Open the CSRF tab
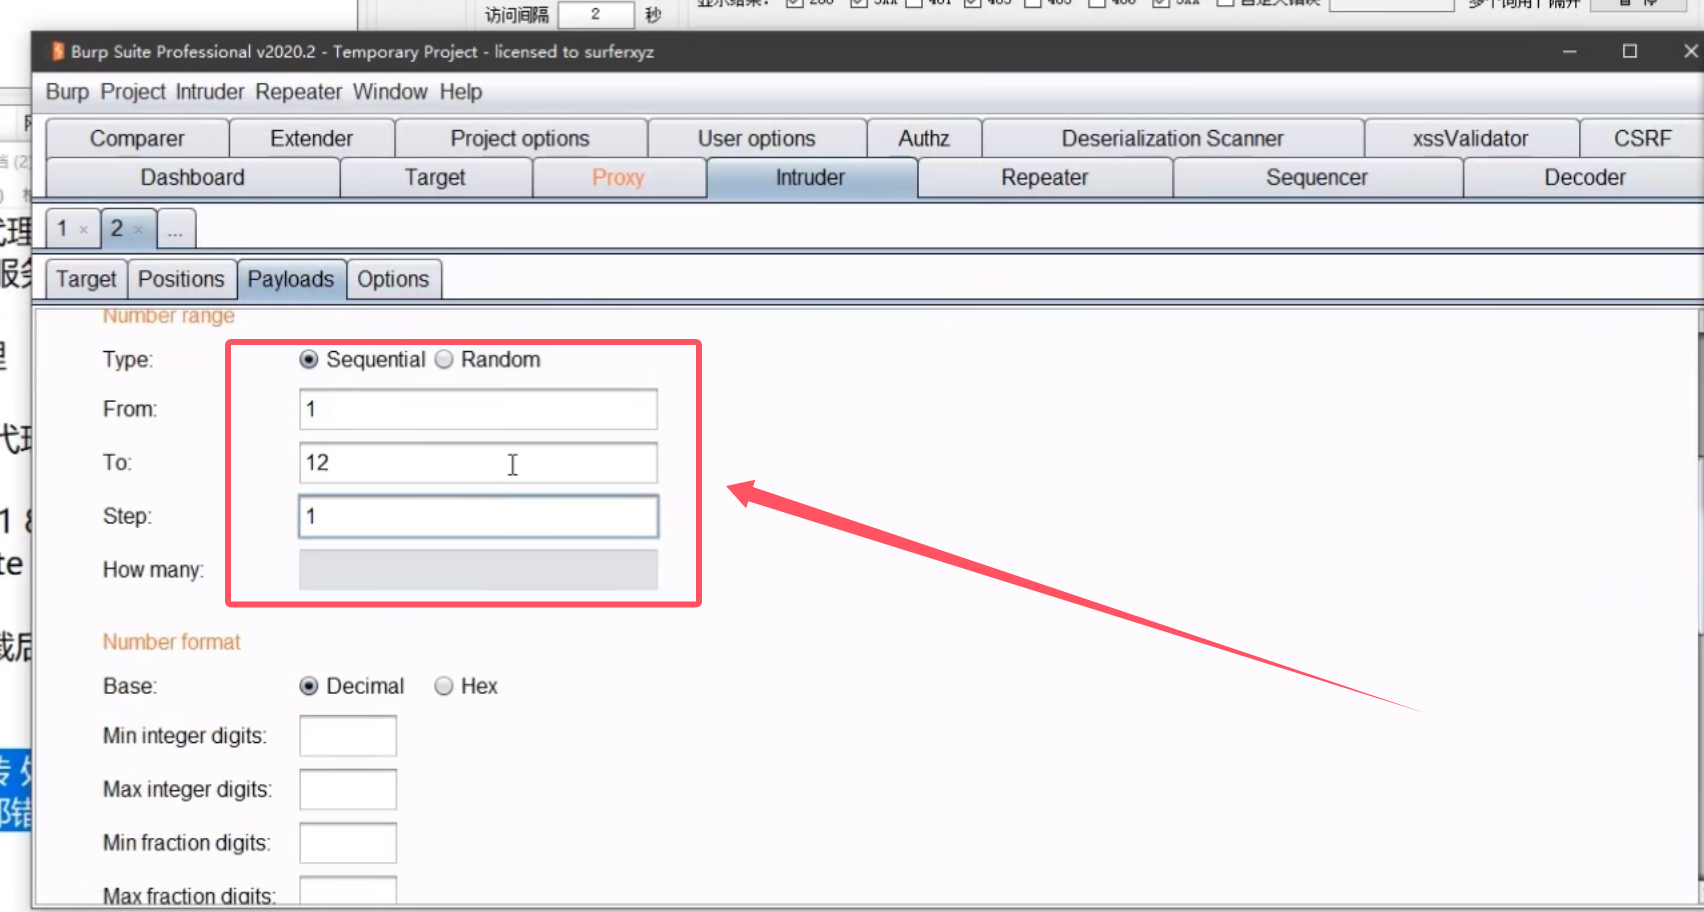Image resolution: width=1704 pixels, height=912 pixels. point(1642,138)
